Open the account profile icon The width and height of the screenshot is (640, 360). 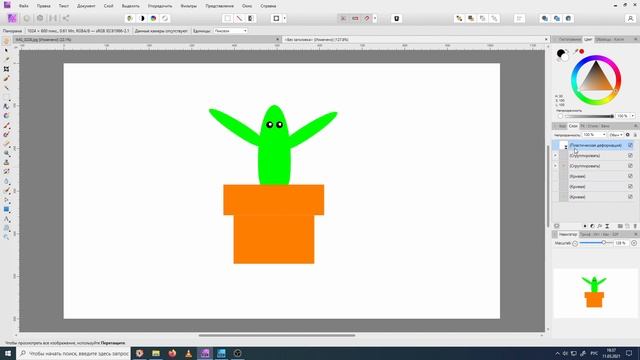tap(630, 18)
